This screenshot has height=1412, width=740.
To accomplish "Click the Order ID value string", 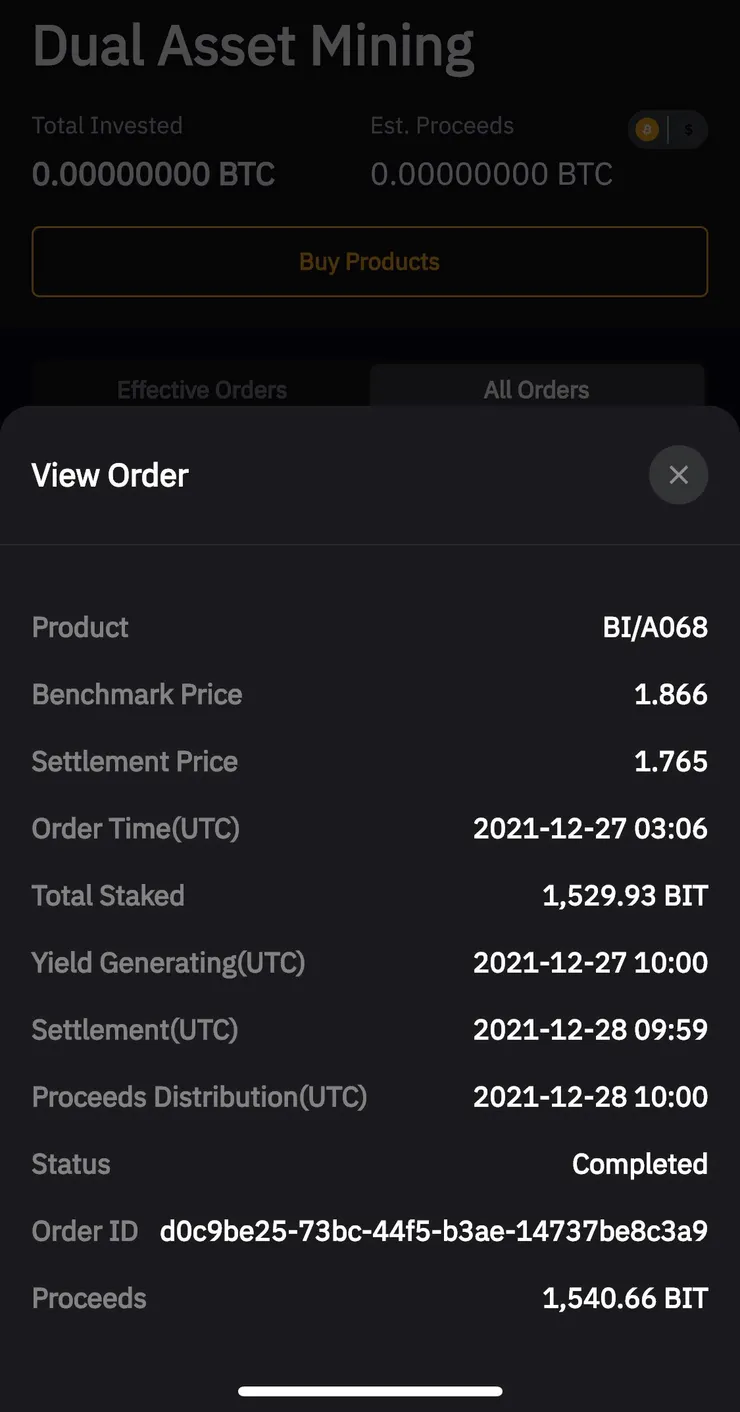I will tap(433, 1231).
